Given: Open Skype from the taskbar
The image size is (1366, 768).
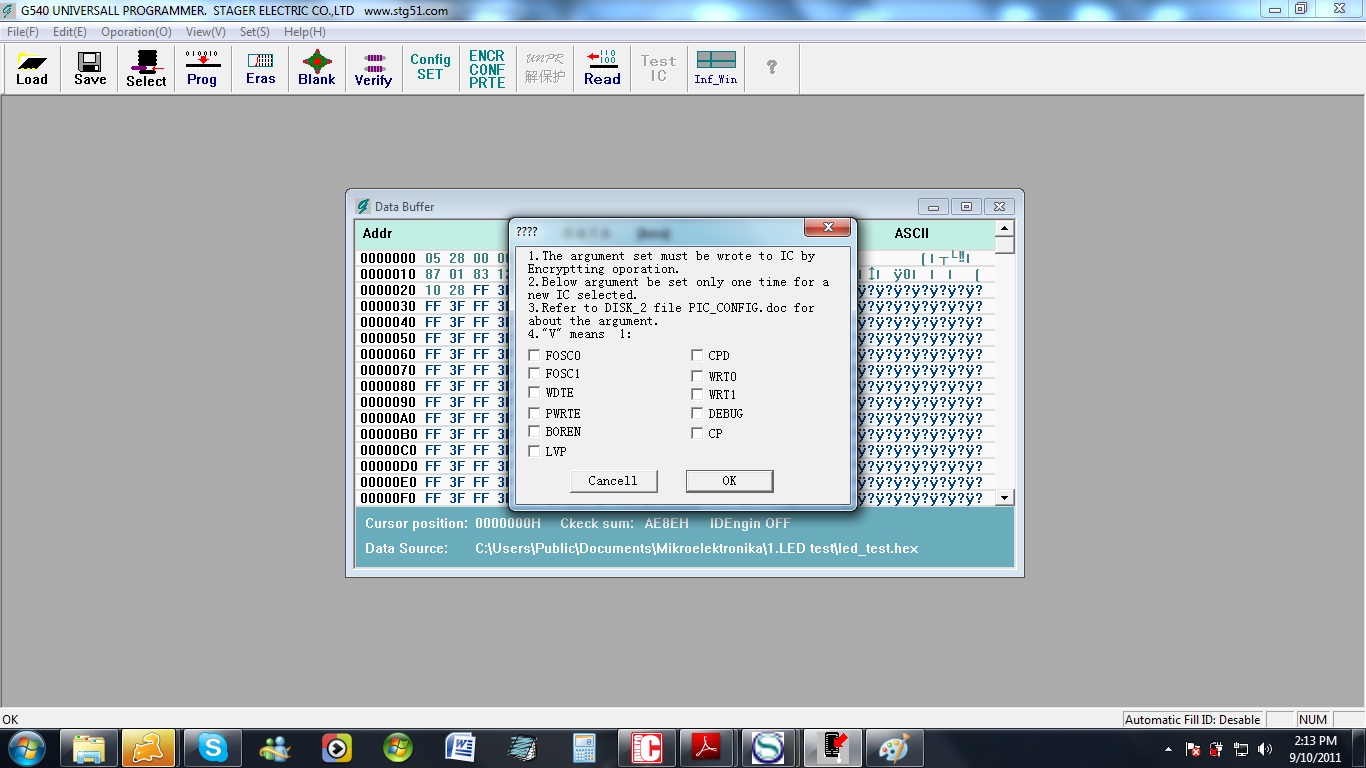Looking at the screenshot, I should pyautogui.click(x=212, y=748).
